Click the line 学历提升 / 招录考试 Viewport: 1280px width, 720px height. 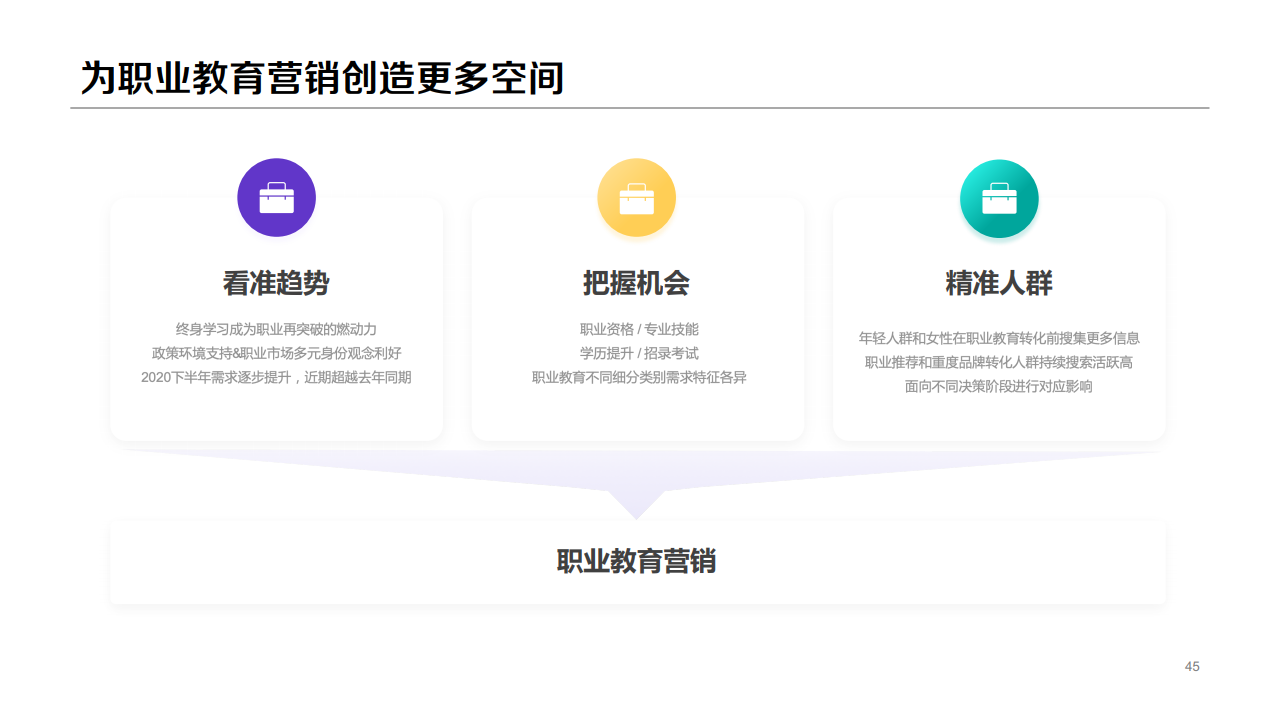click(637, 352)
